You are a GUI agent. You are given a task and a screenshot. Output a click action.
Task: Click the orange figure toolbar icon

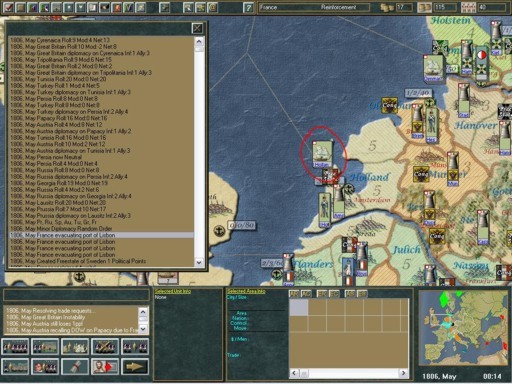click(117, 7)
